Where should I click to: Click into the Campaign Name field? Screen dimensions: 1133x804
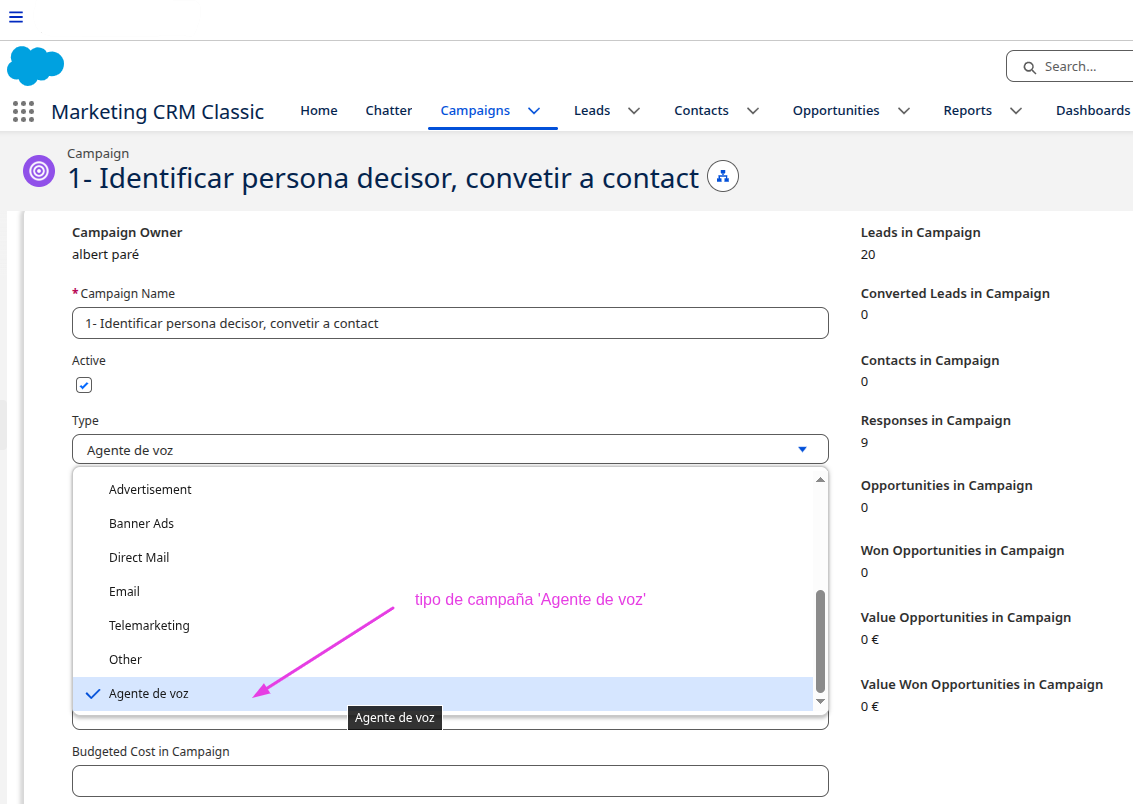450,323
